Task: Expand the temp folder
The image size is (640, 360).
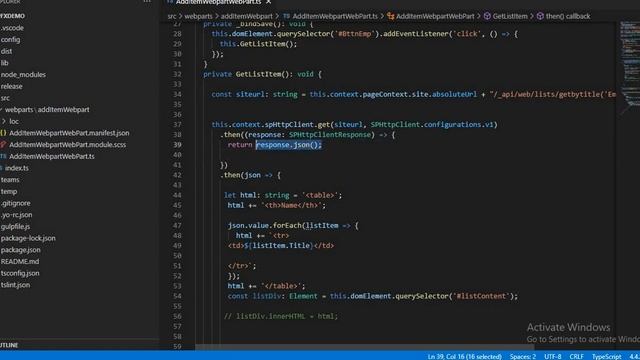Action: click(x=9, y=191)
